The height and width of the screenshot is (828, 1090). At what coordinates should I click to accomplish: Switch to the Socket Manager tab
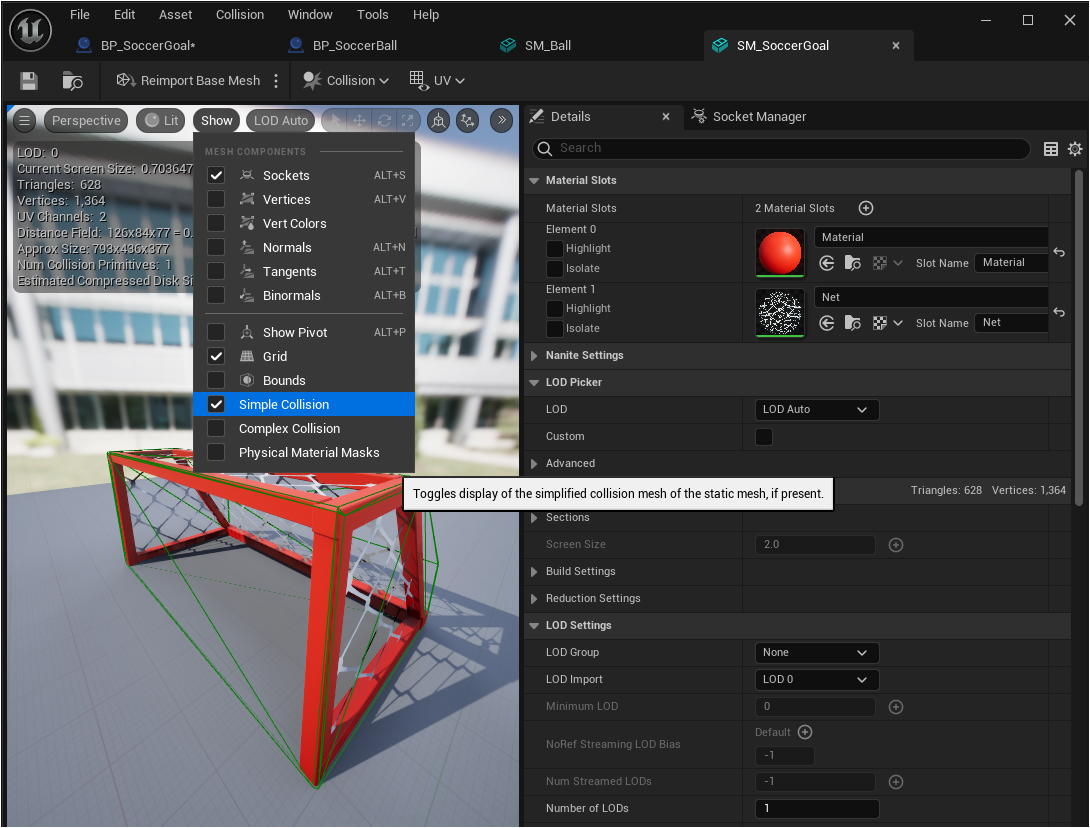[749, 117]
